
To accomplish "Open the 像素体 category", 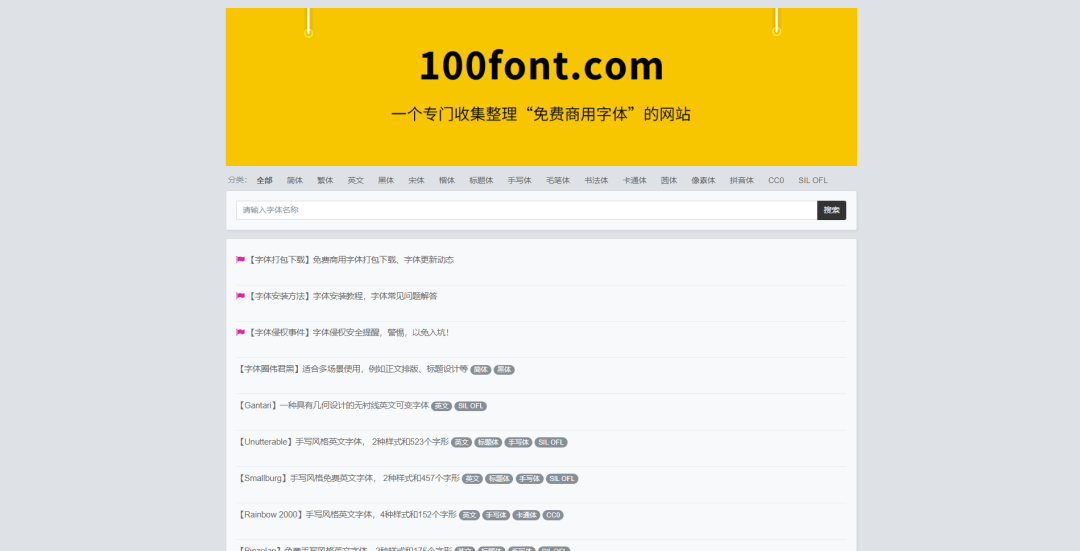I will 703,181.
